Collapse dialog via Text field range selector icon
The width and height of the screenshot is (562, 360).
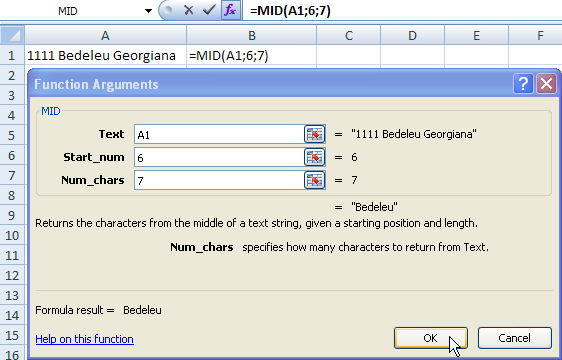coord(314,134)
